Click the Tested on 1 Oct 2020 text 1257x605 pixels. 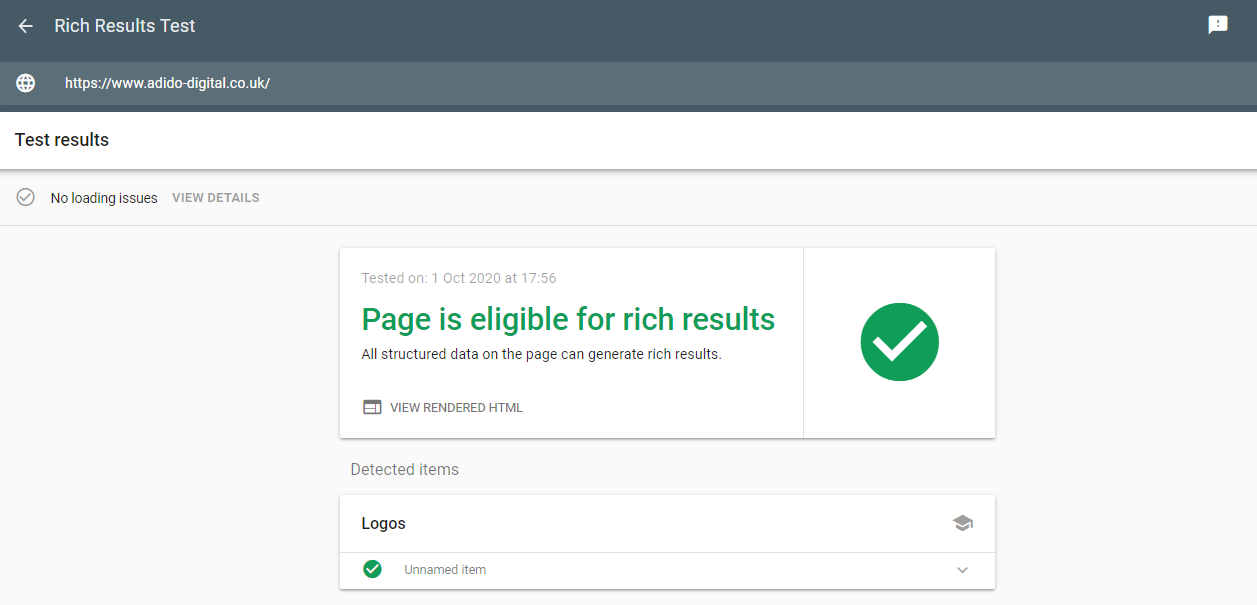coord(459,278)
